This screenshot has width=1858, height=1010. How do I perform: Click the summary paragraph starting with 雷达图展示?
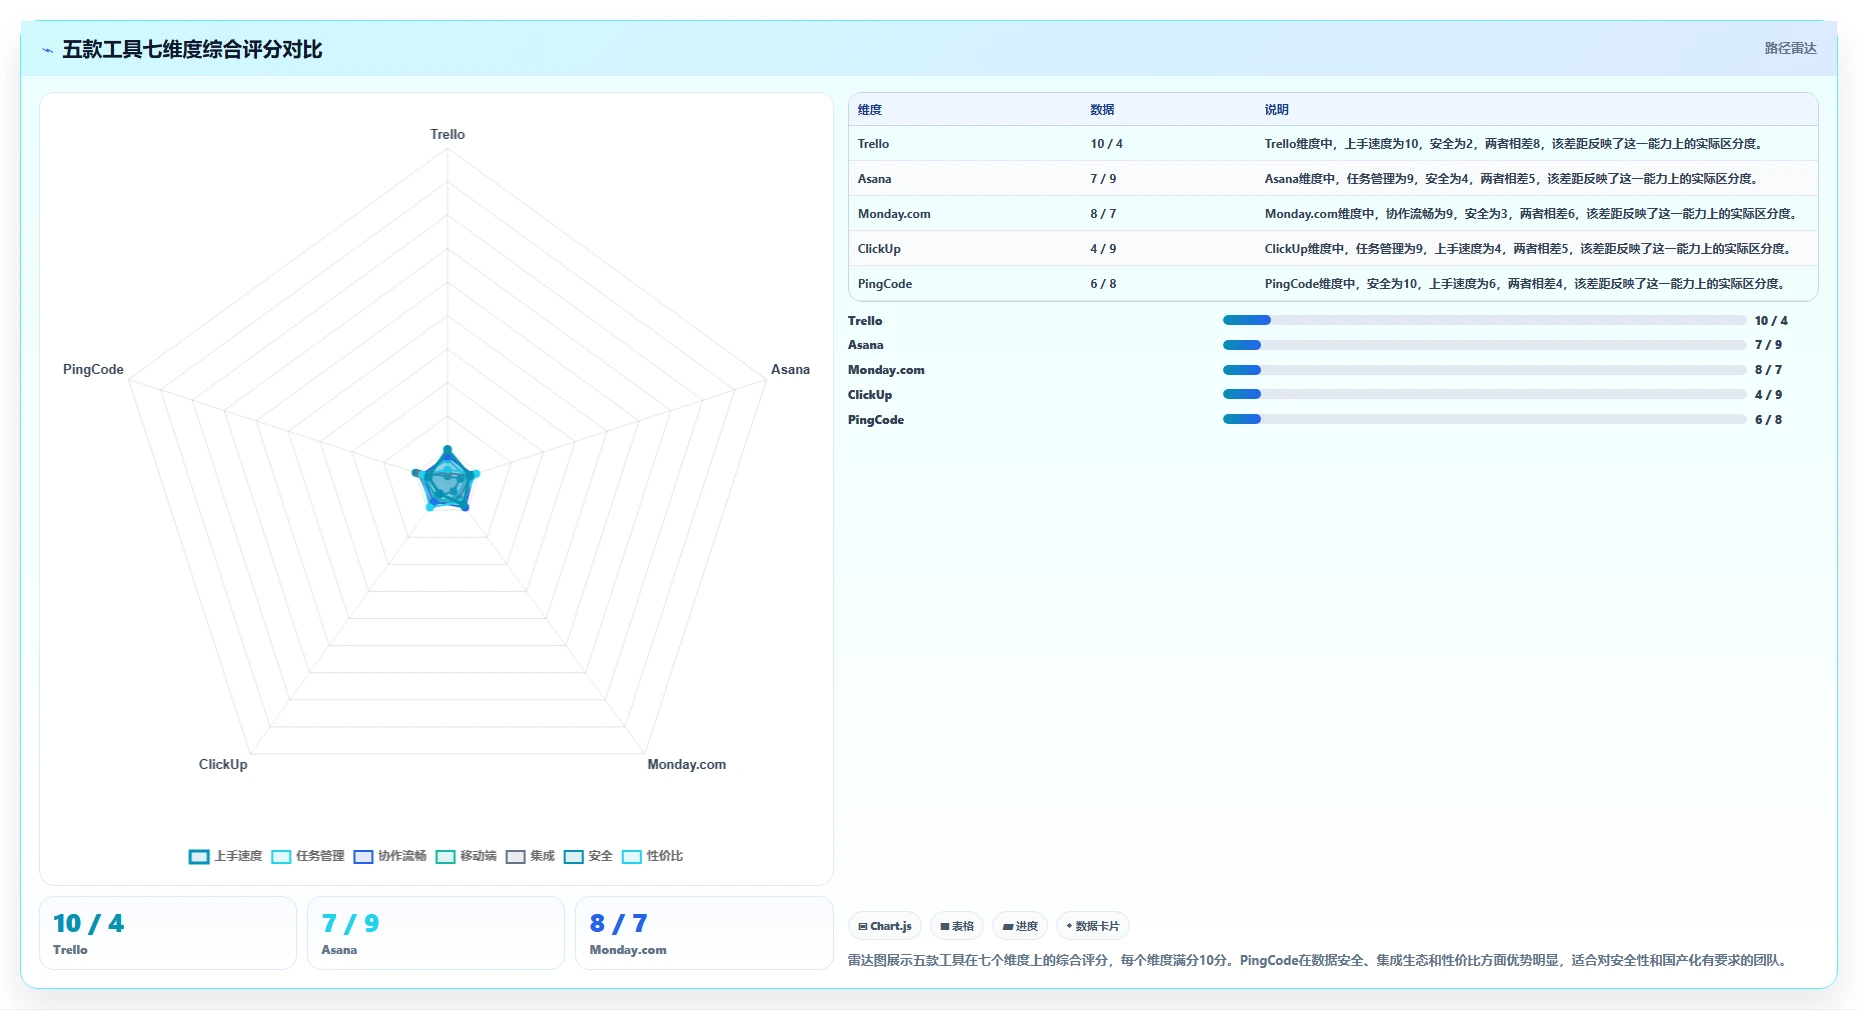[x=1318, y=960]
